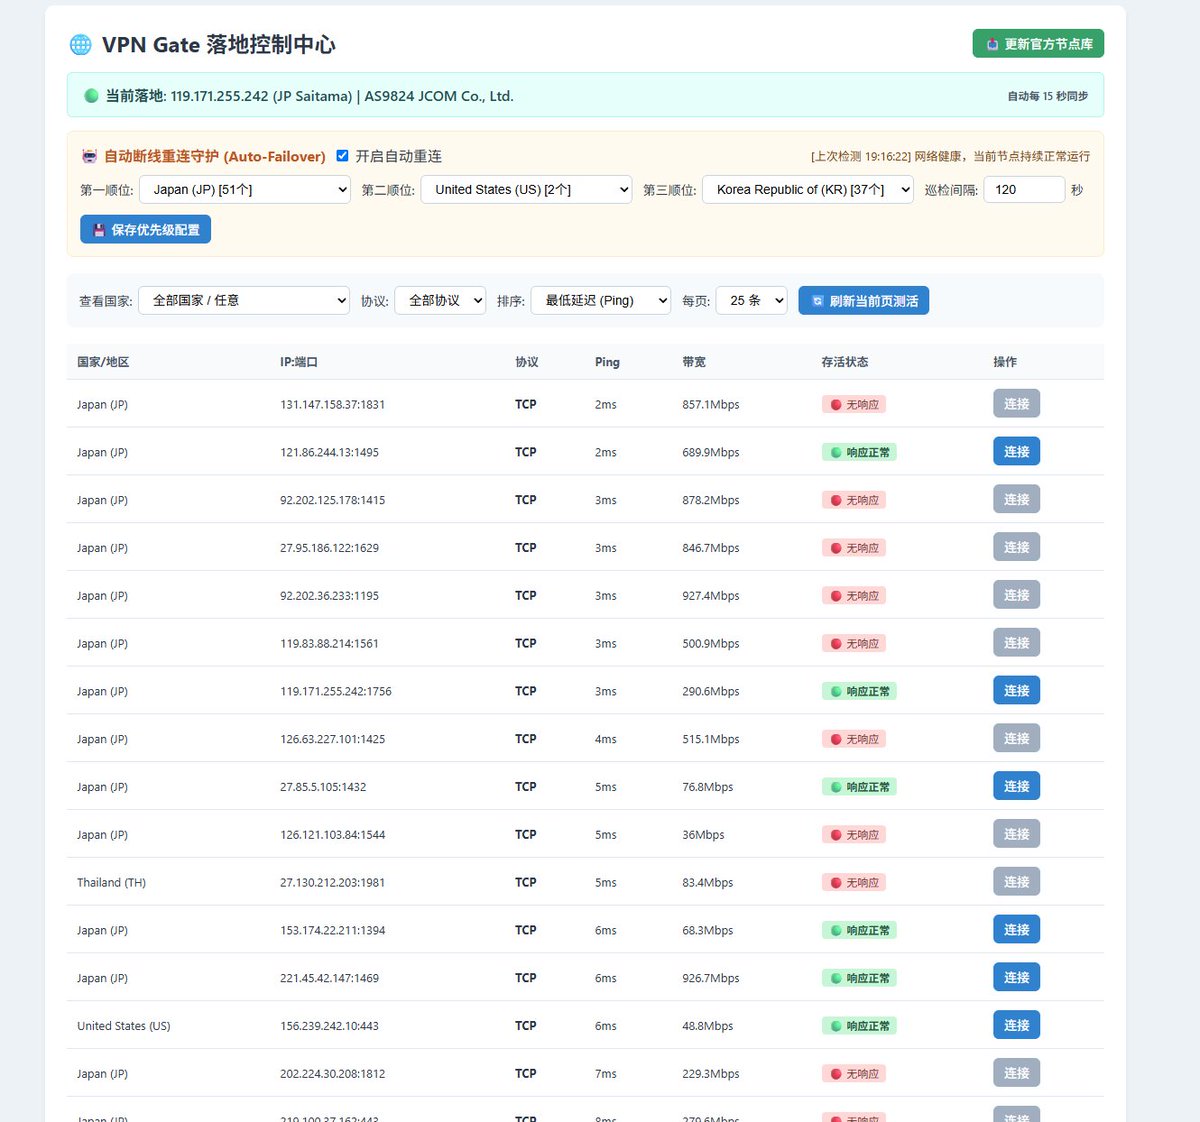This screenshot has width=1200, height=1122.
Task: Click the 国家/地区 column header
Action: [103, 362]
